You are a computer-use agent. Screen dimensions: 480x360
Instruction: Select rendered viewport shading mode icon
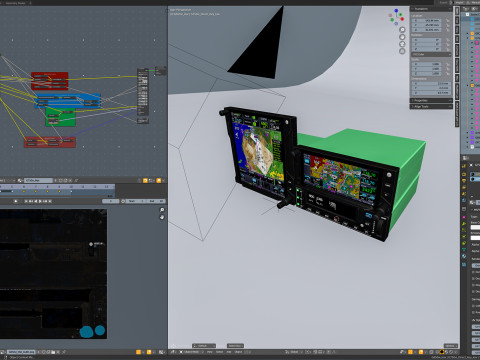coord(451,352)
